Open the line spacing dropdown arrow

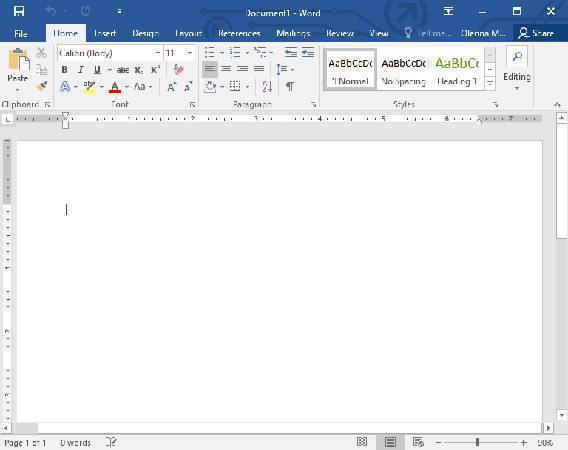tap(292, 70)
